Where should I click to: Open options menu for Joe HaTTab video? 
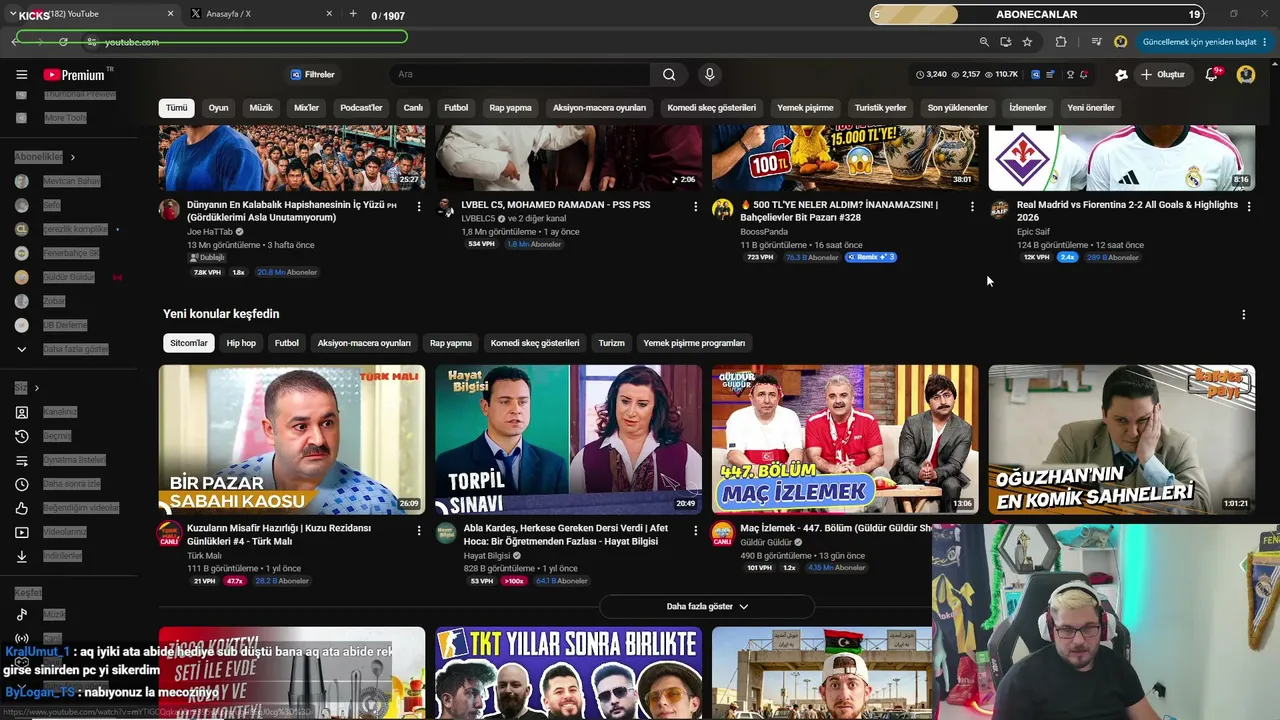pyautogui.click(x=419, y=206)
